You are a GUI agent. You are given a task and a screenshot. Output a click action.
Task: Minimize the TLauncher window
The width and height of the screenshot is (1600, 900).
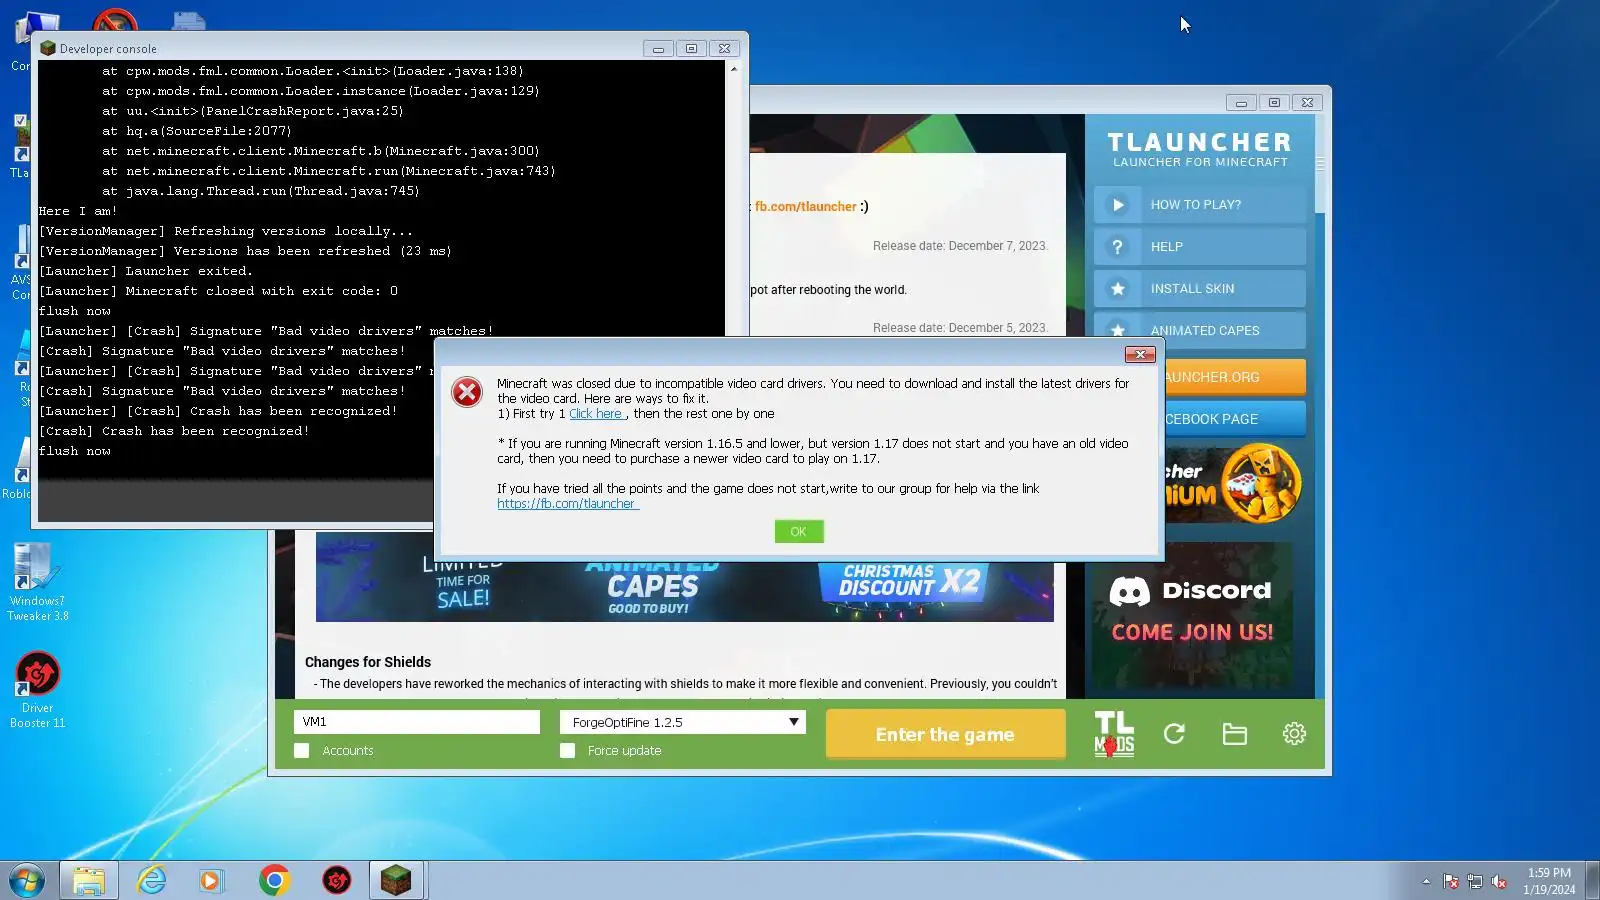click(1241, 102)
